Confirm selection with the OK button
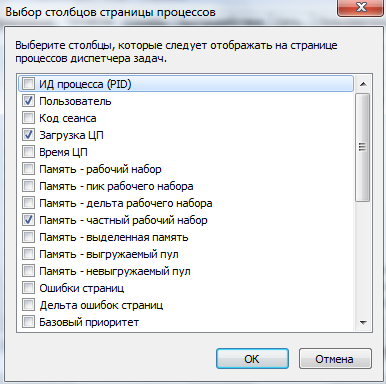The image size is (386, 384). pos(252,359)
